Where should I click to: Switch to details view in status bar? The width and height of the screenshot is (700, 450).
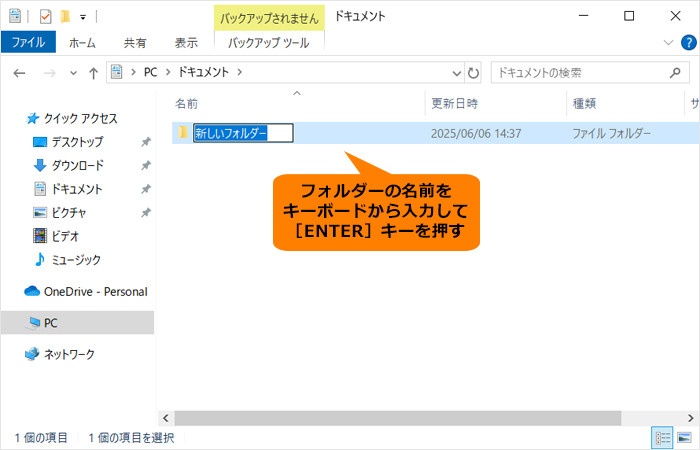pos(663,438)
